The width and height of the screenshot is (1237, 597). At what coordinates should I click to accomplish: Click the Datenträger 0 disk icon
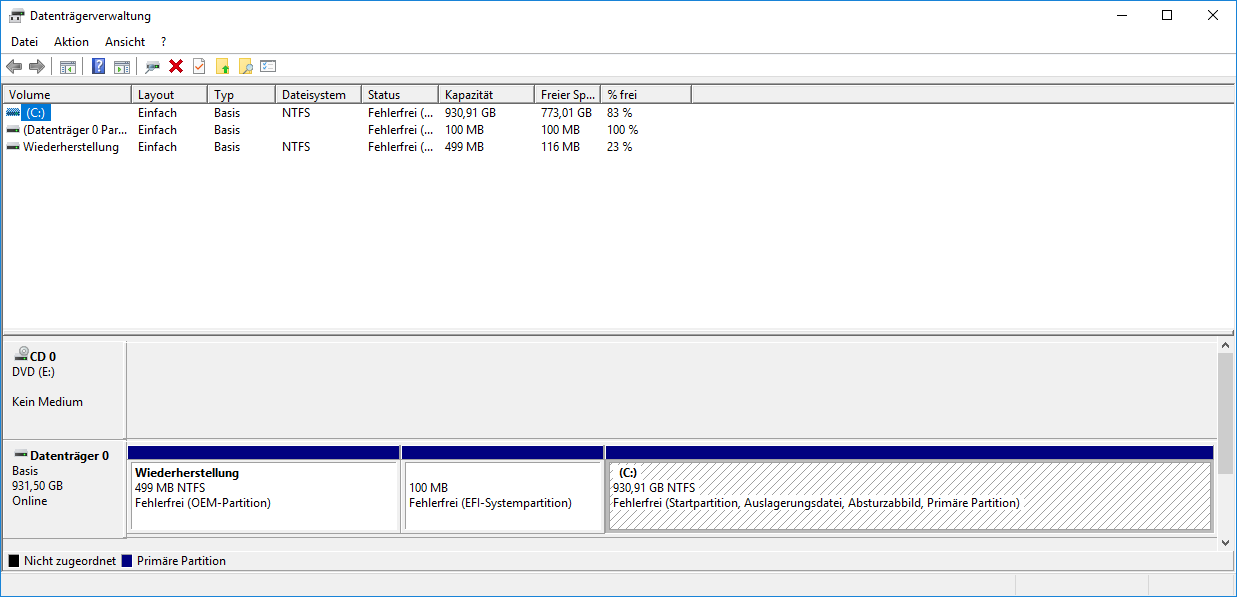click(21, 454)
